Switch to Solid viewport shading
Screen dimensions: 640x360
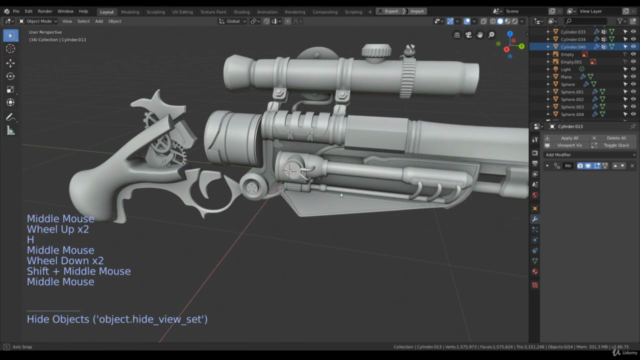(x=500, y=21)
